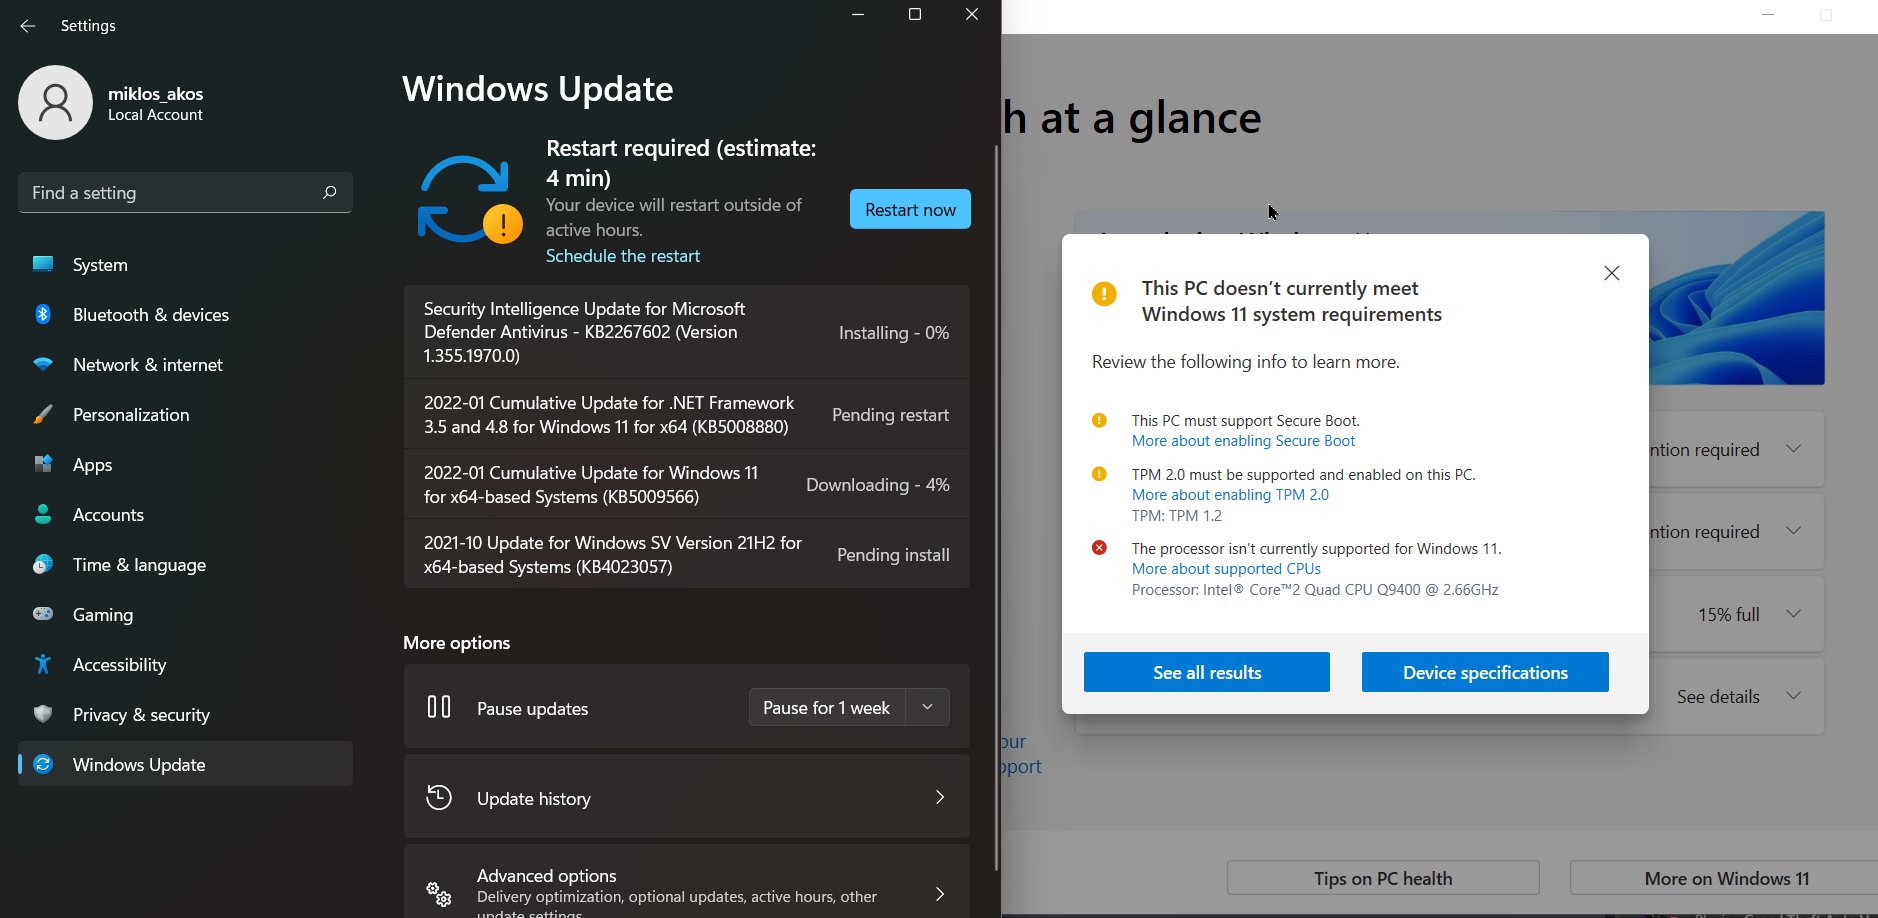Go back using the Settings back arrow
Image resolution: width=1878 pixels, height=918 pixels.
(x=28, y=26)
